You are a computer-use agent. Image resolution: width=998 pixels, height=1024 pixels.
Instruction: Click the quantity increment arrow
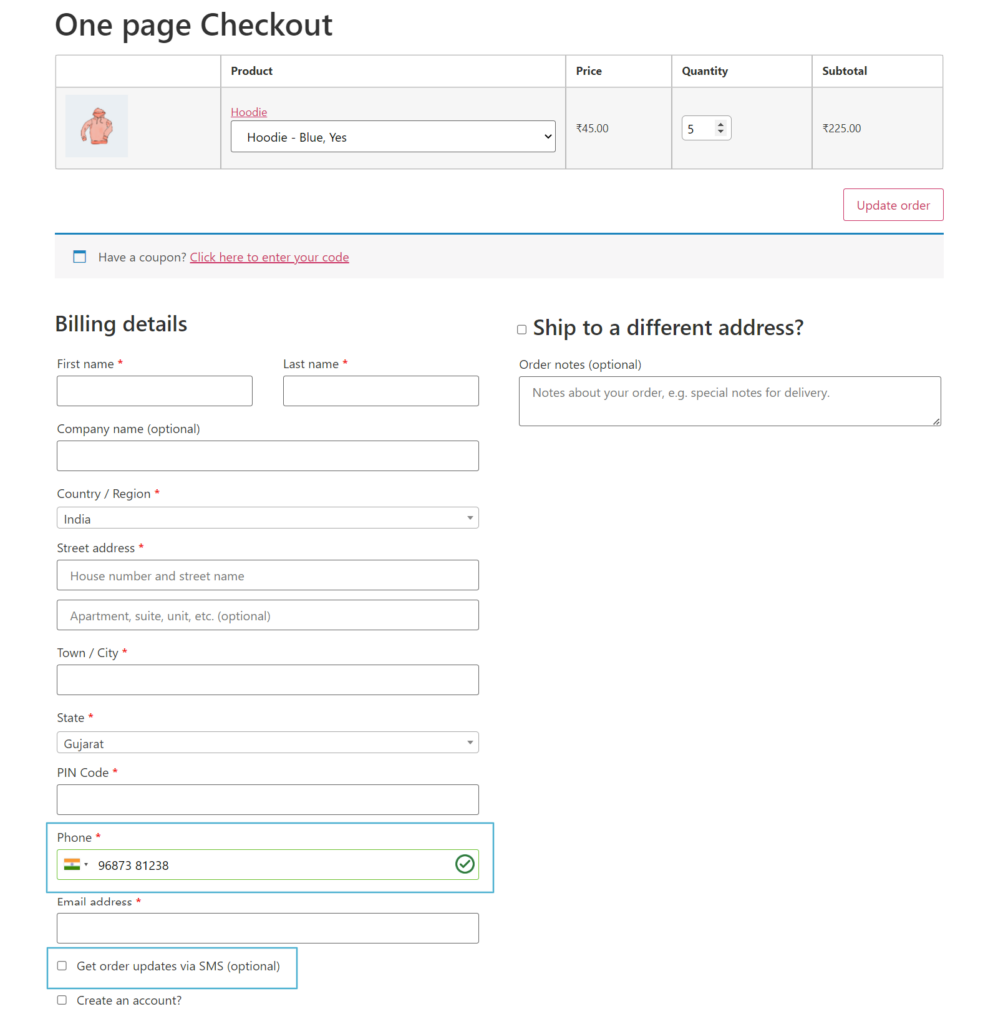pos(721,123)
